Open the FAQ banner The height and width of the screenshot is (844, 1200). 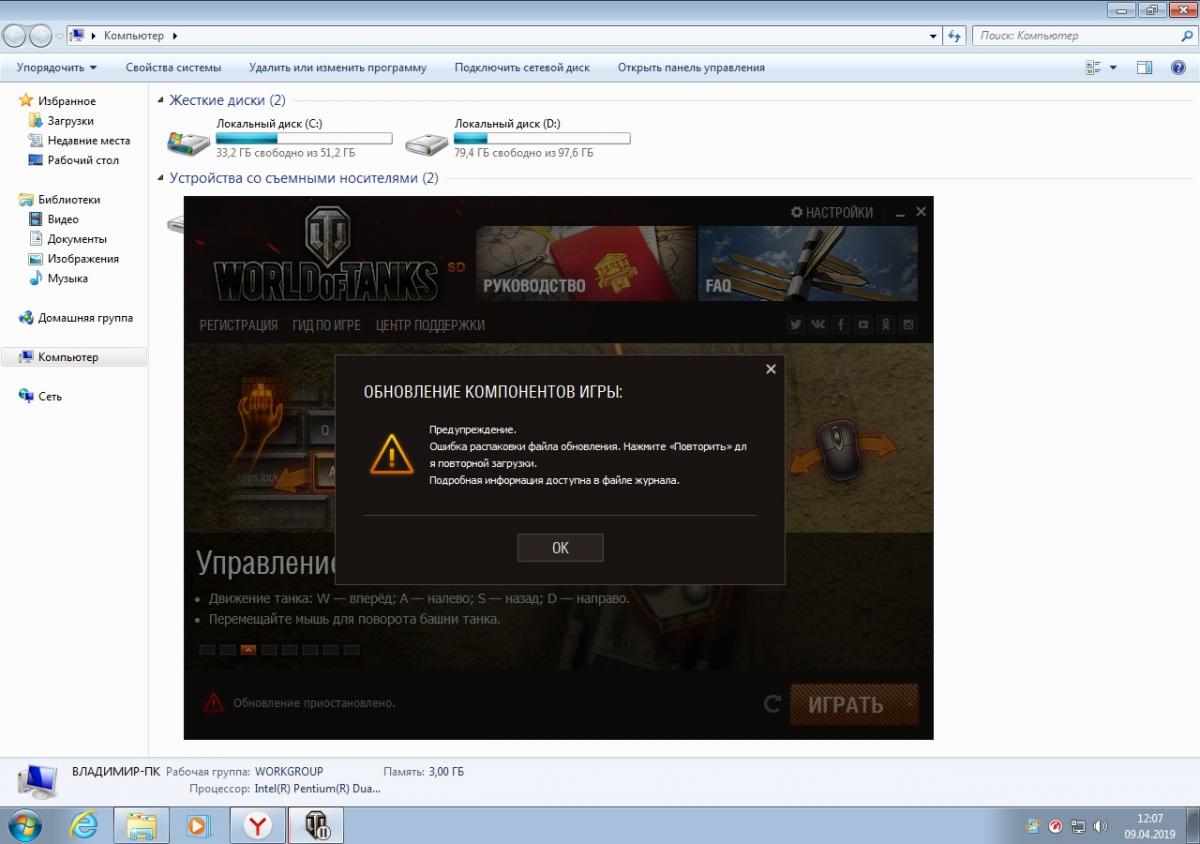(x=808, y=263)
